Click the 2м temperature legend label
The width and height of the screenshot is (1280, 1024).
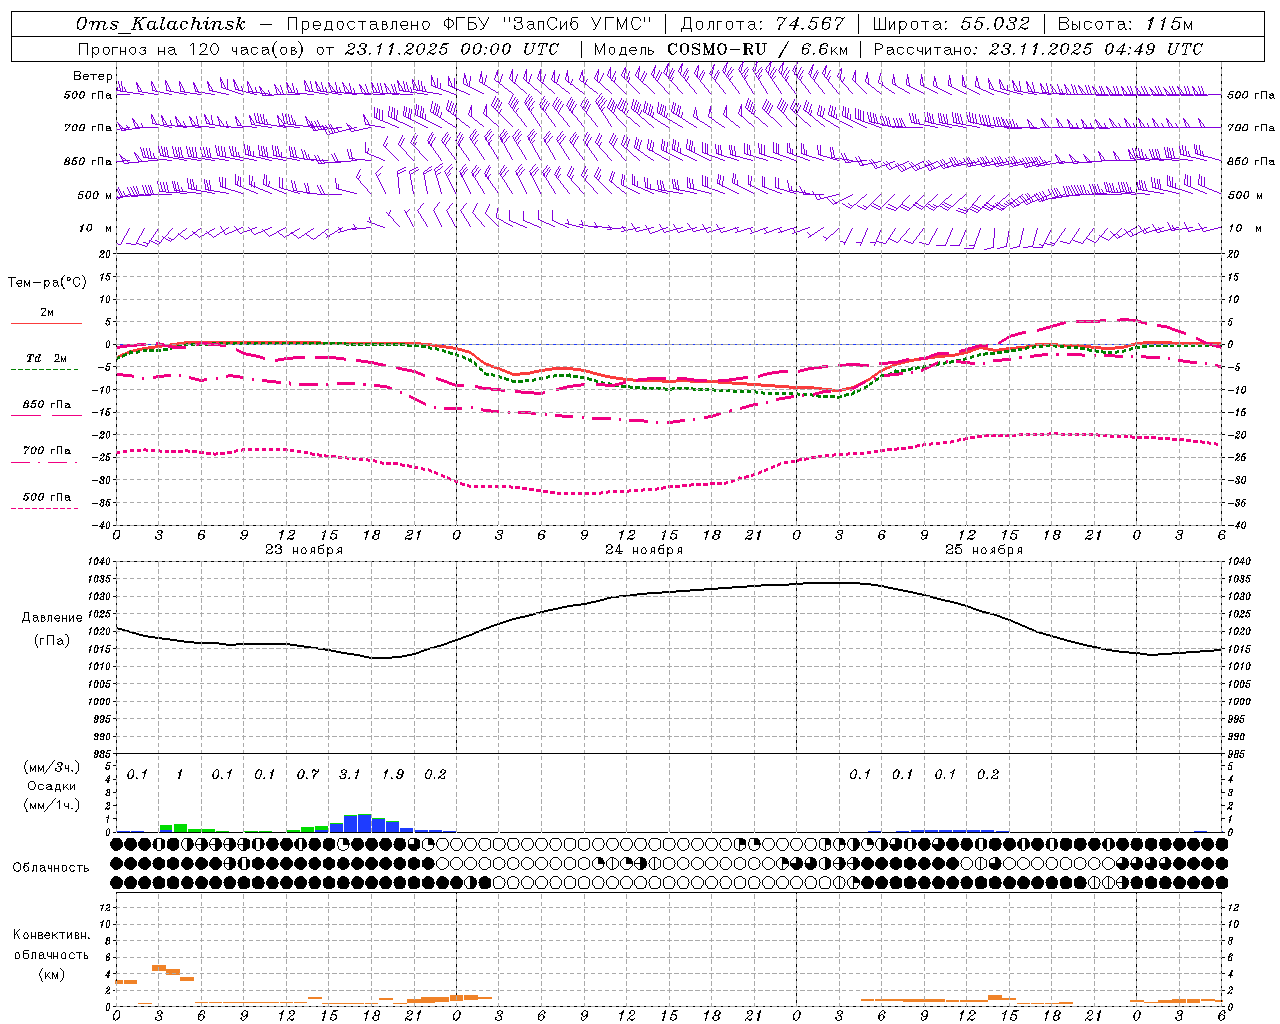47,313
